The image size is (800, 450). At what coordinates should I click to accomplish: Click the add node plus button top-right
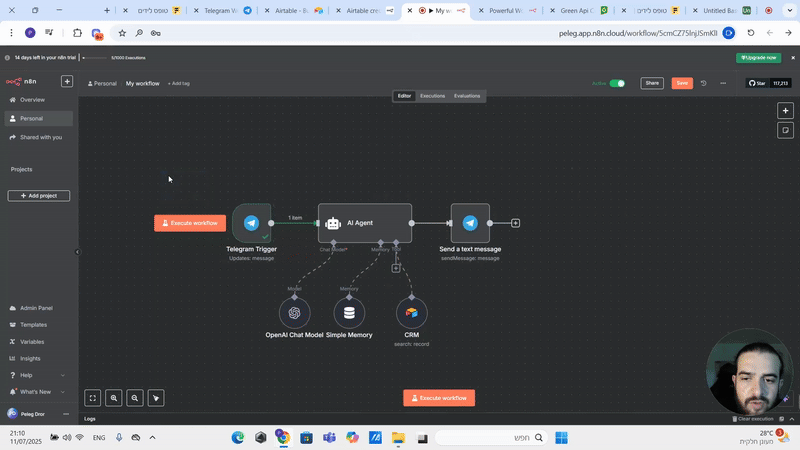(x=786, y=111)
